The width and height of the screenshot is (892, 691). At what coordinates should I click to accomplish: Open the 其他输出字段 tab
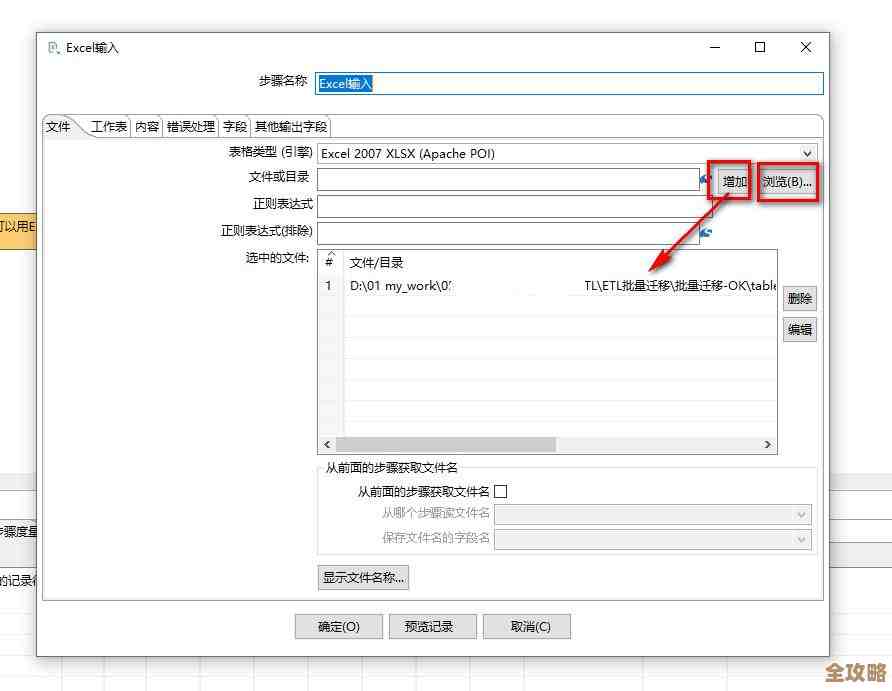click(289, 126)
